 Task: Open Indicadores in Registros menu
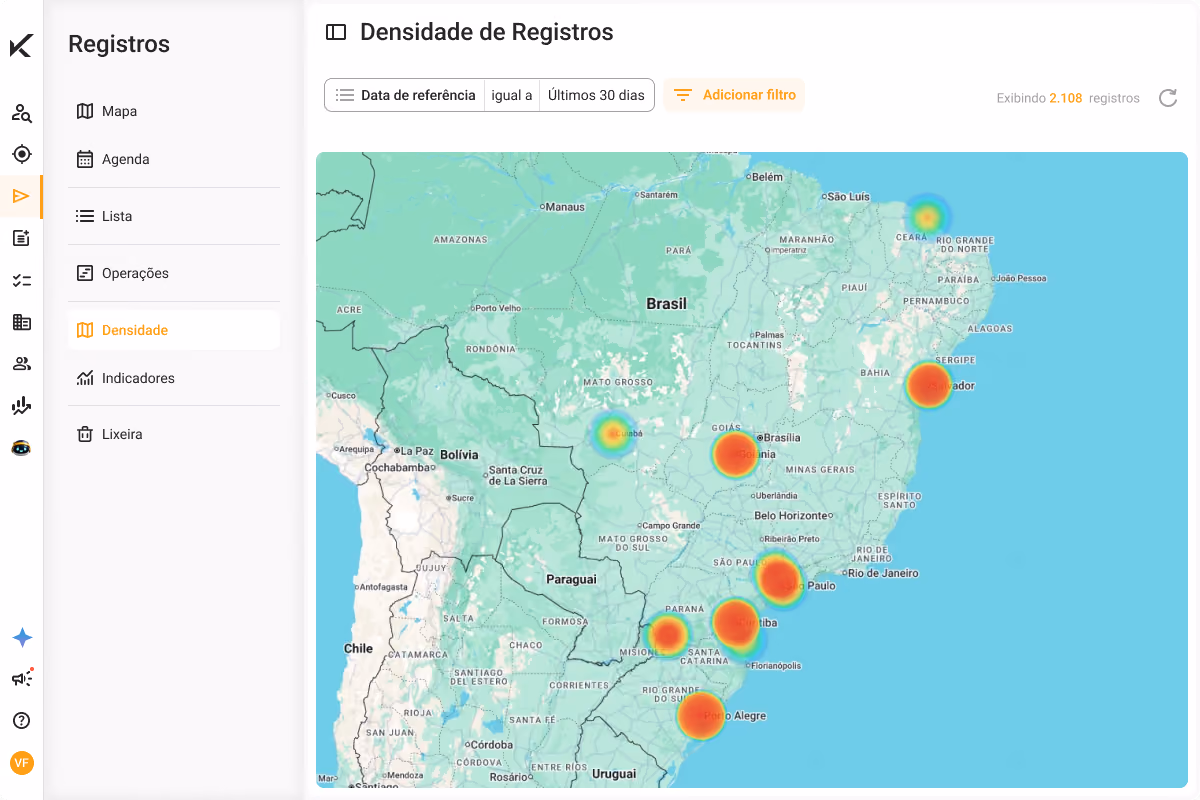tap(174, 378)
